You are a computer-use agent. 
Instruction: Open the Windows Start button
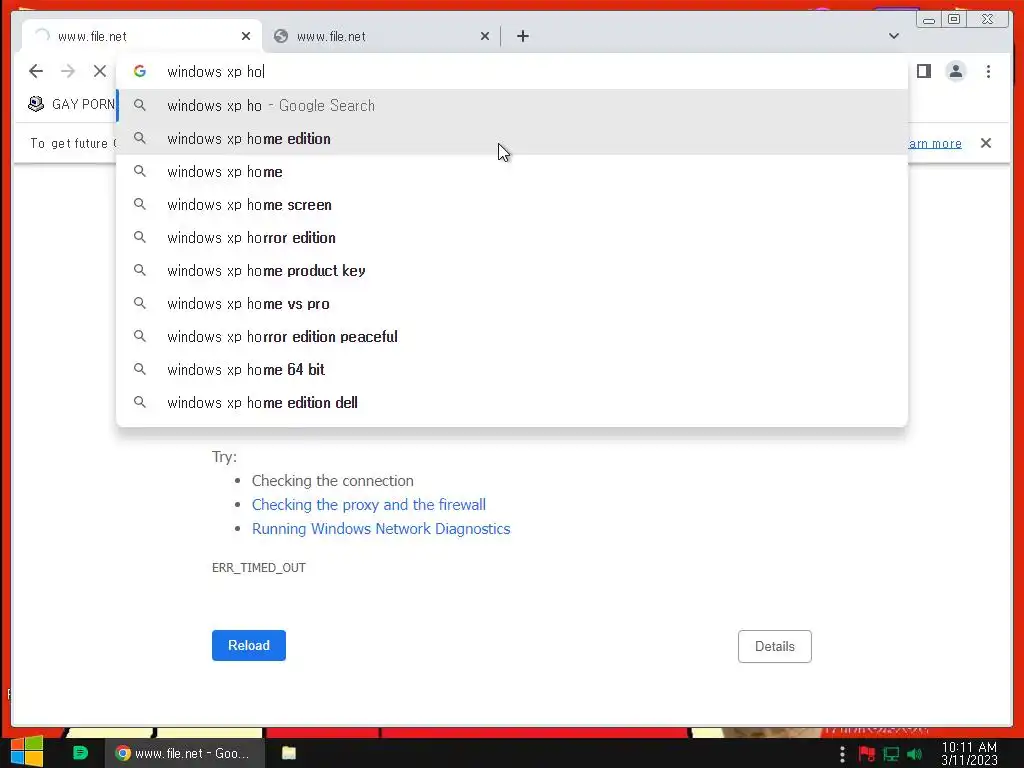tap(26, 752)
